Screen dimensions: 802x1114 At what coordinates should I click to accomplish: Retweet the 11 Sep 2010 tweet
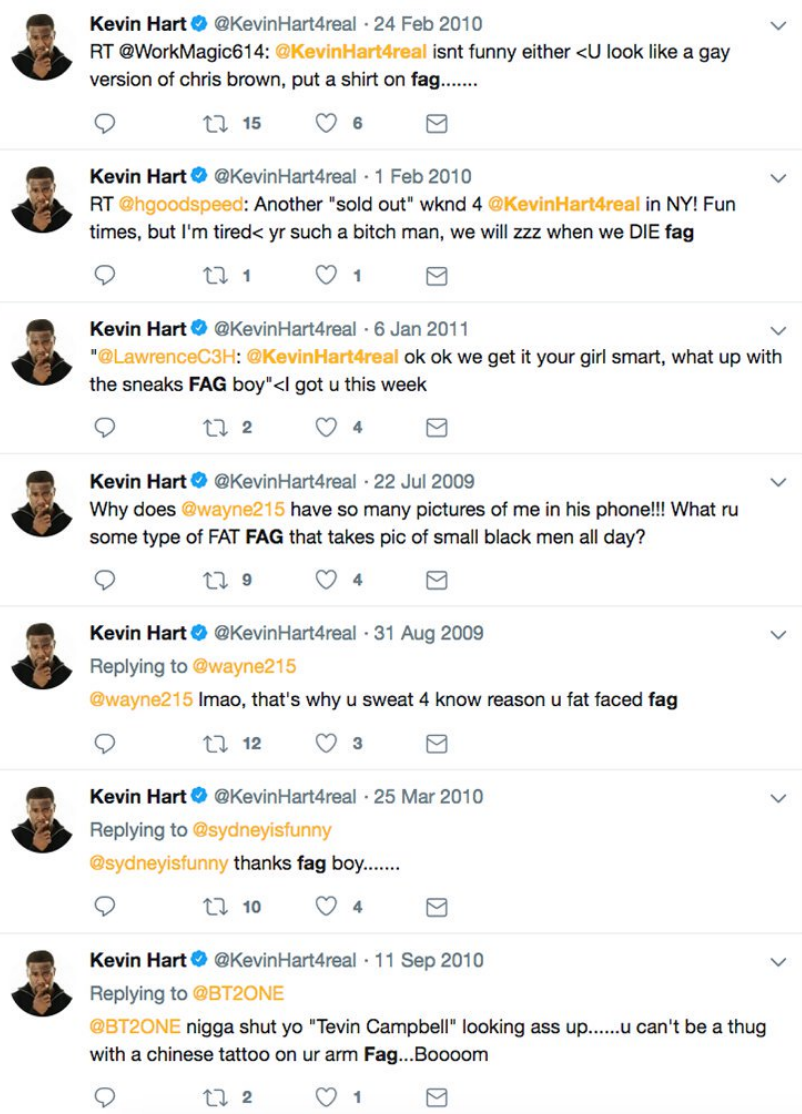[215, 1097]
